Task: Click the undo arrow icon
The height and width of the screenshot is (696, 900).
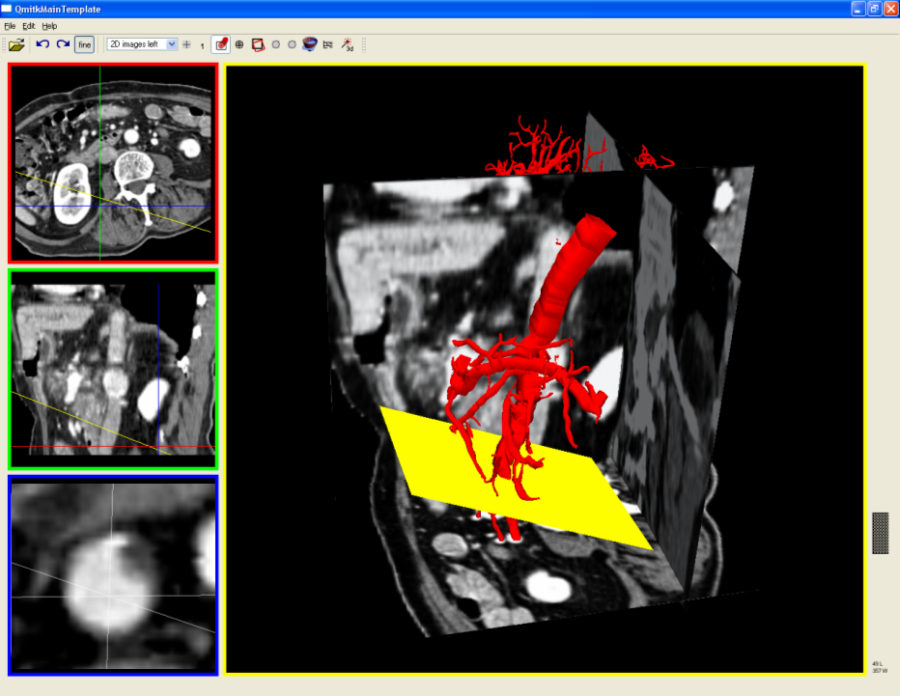Action: 42,45
